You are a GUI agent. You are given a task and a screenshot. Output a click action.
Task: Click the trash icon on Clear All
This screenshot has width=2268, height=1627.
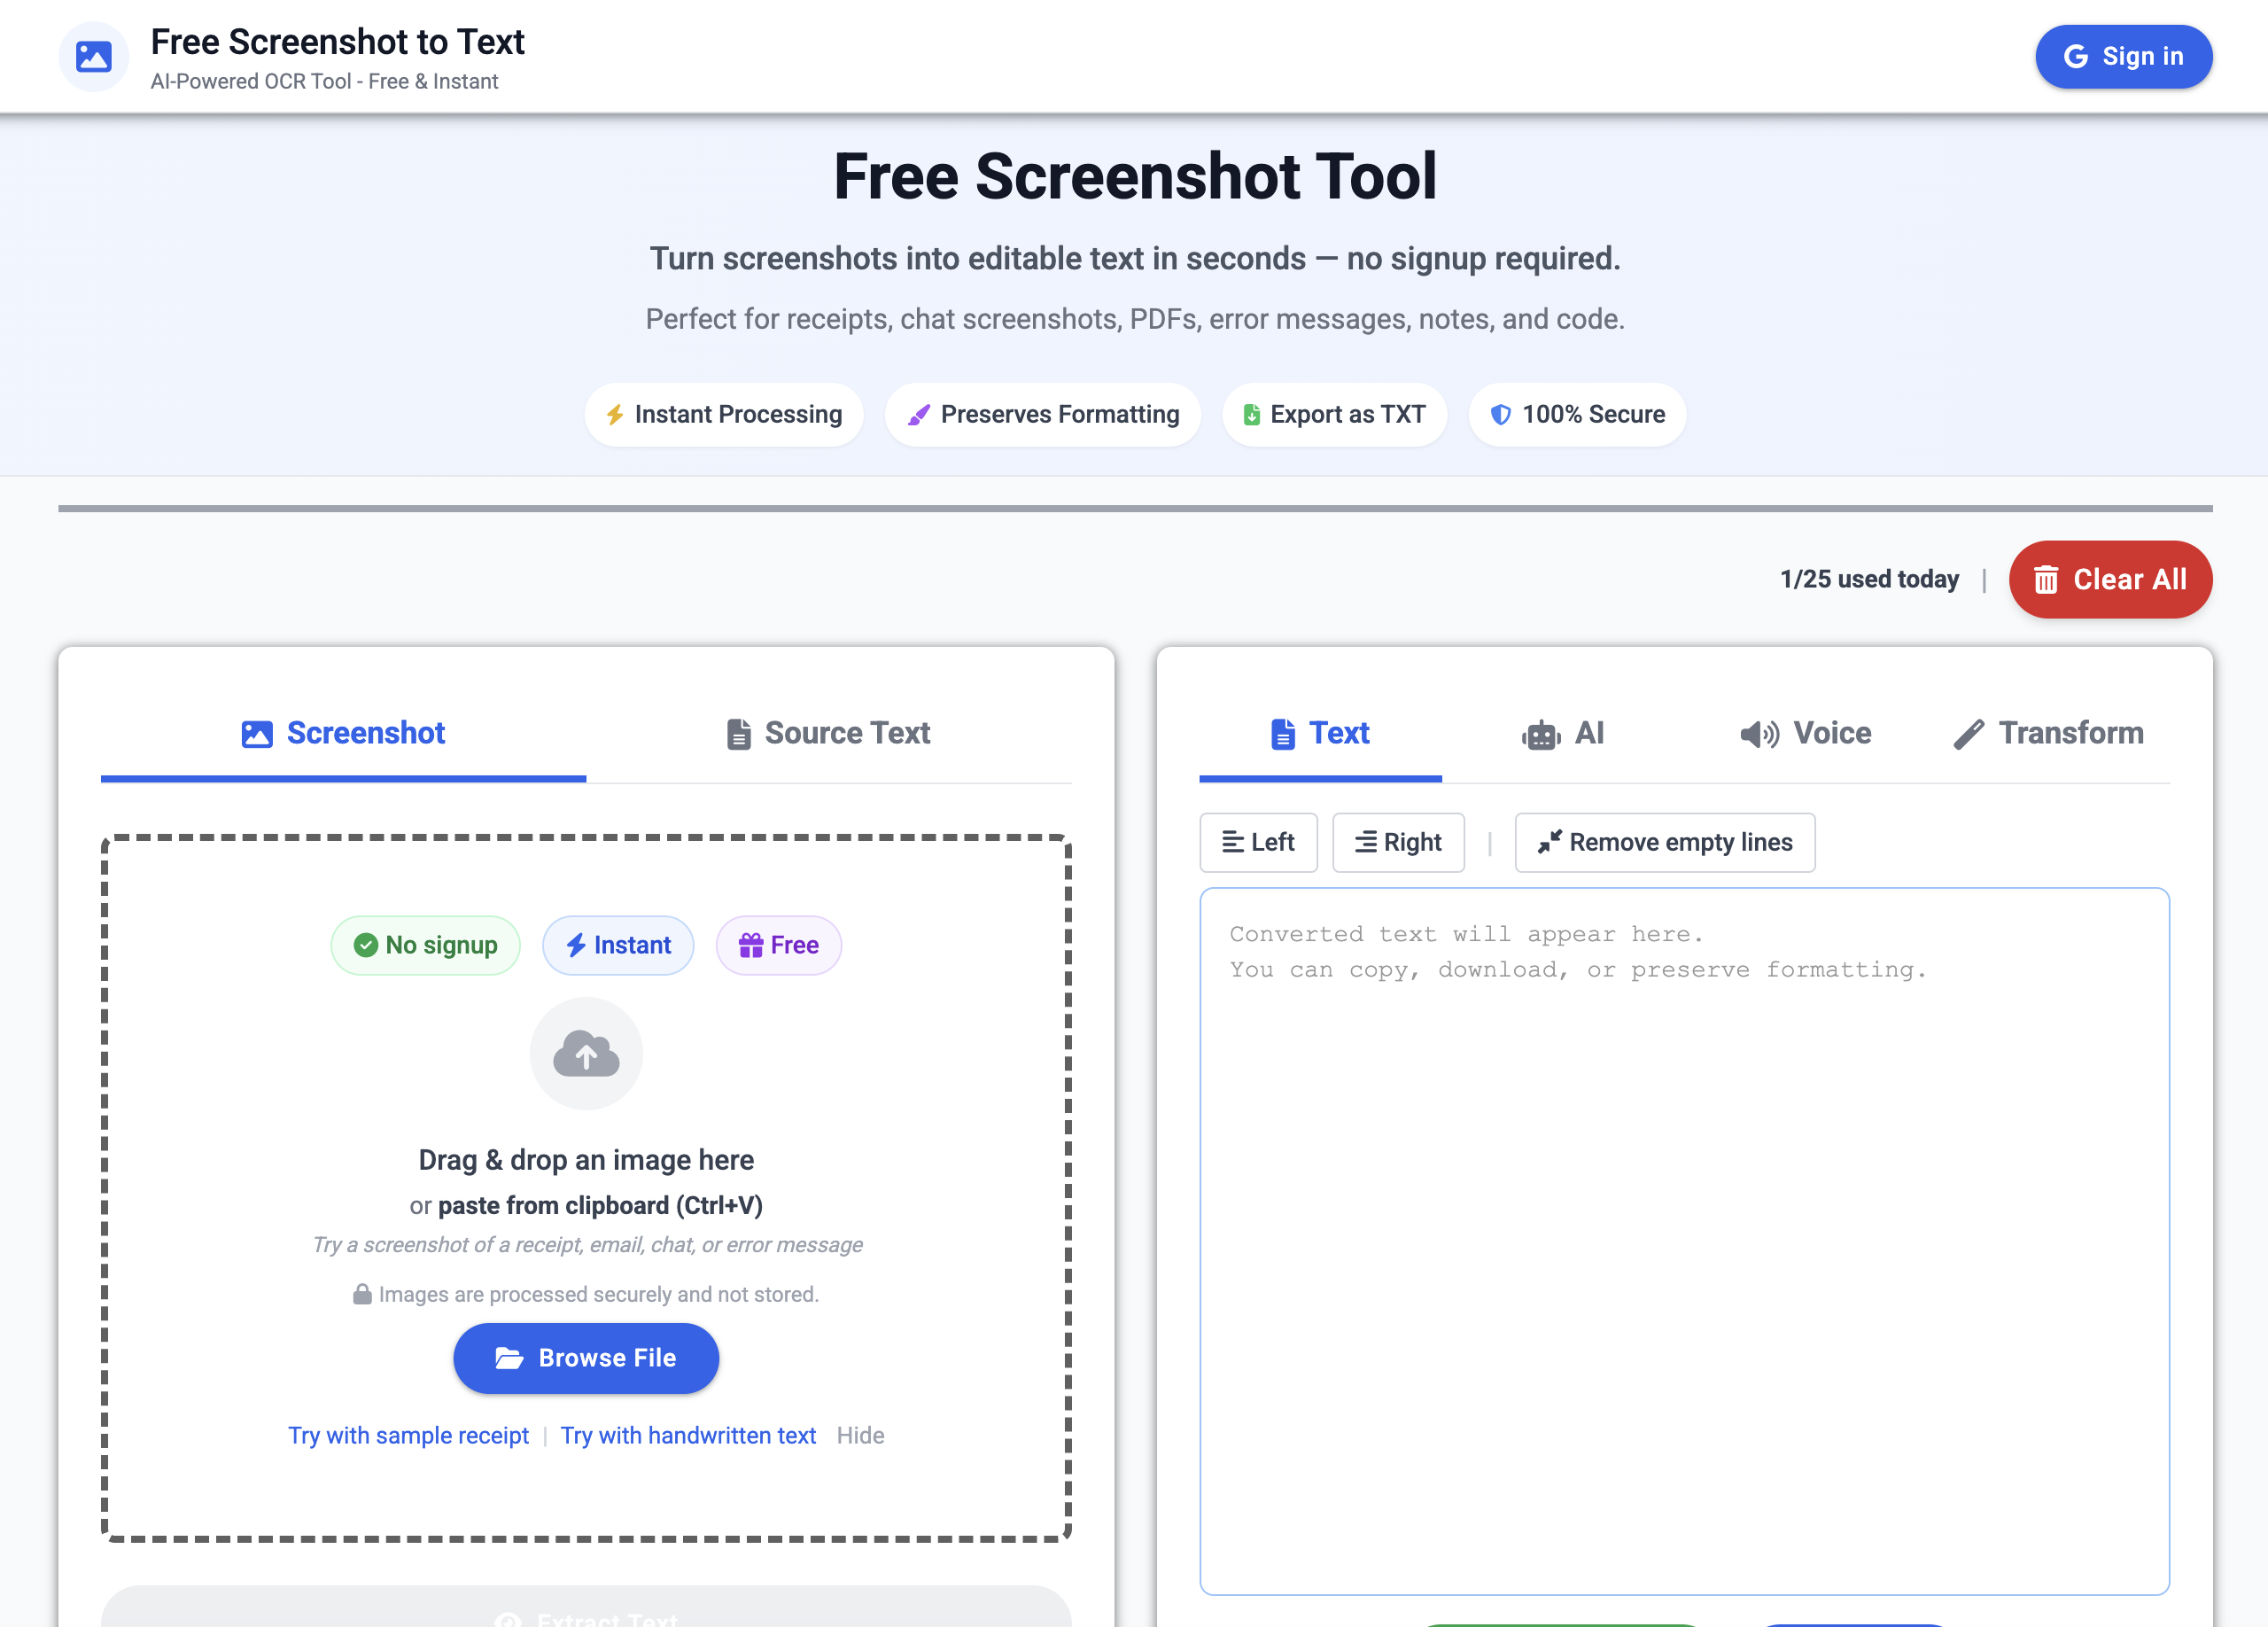tap(2046, 579)
